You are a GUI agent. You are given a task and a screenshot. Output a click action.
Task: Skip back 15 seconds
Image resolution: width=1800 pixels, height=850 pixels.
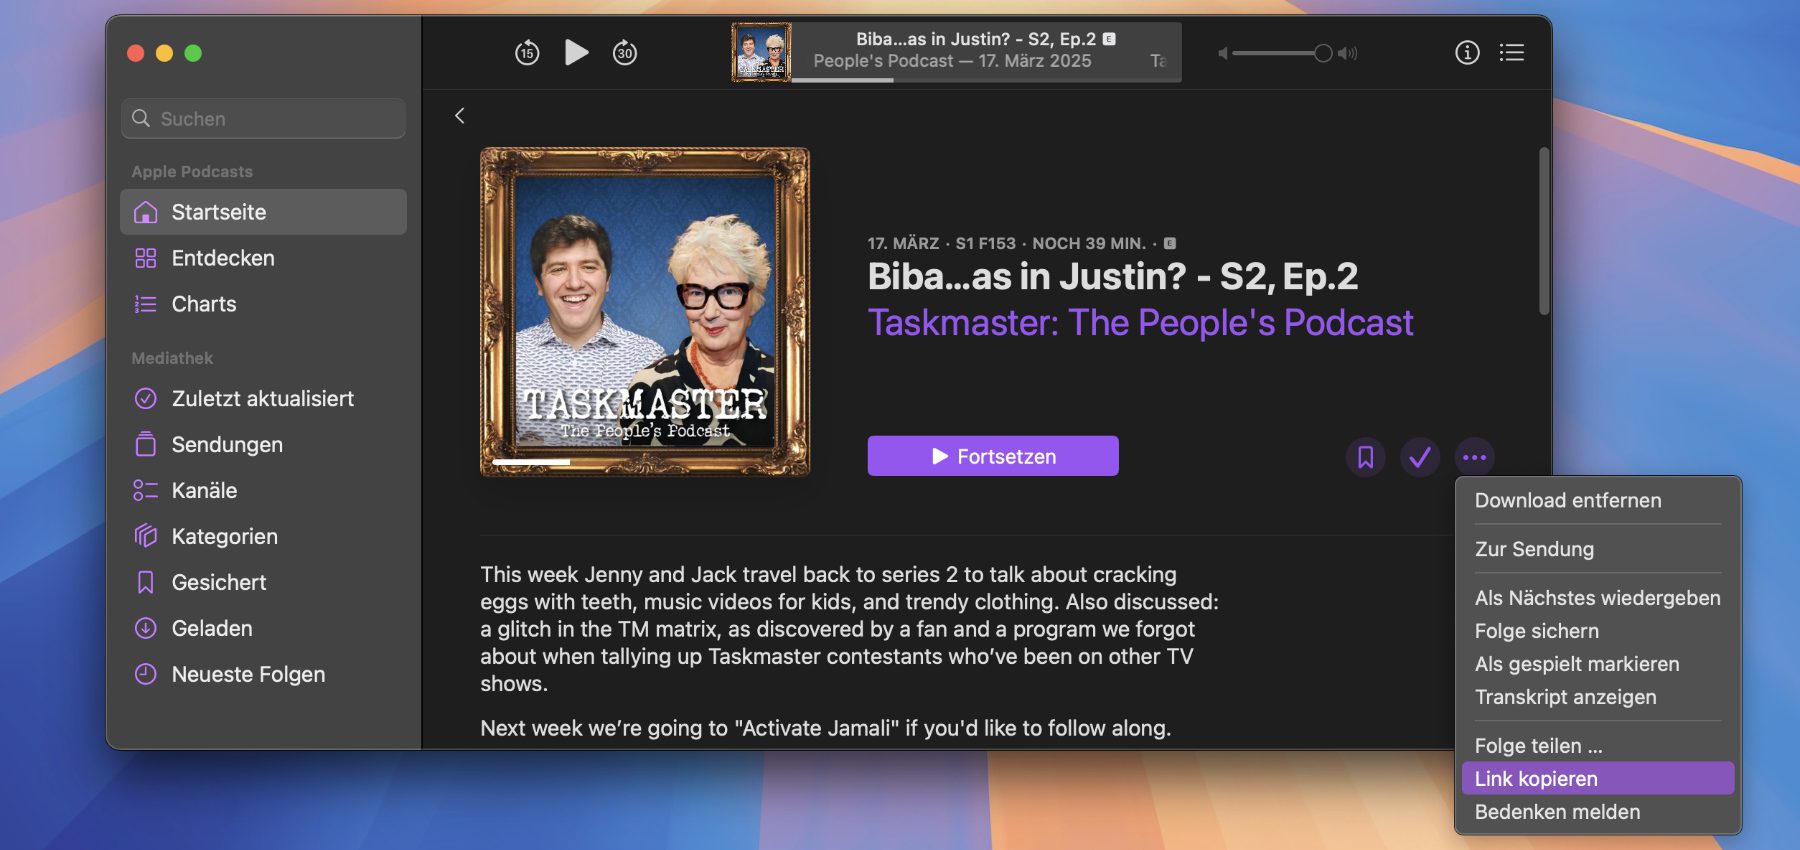(x=527, y=53)
